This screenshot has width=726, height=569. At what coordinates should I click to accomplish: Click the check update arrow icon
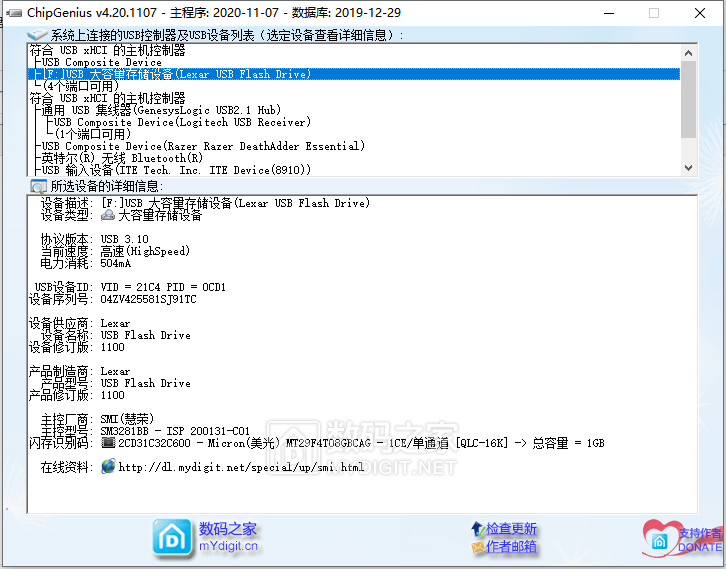(477, 528)
